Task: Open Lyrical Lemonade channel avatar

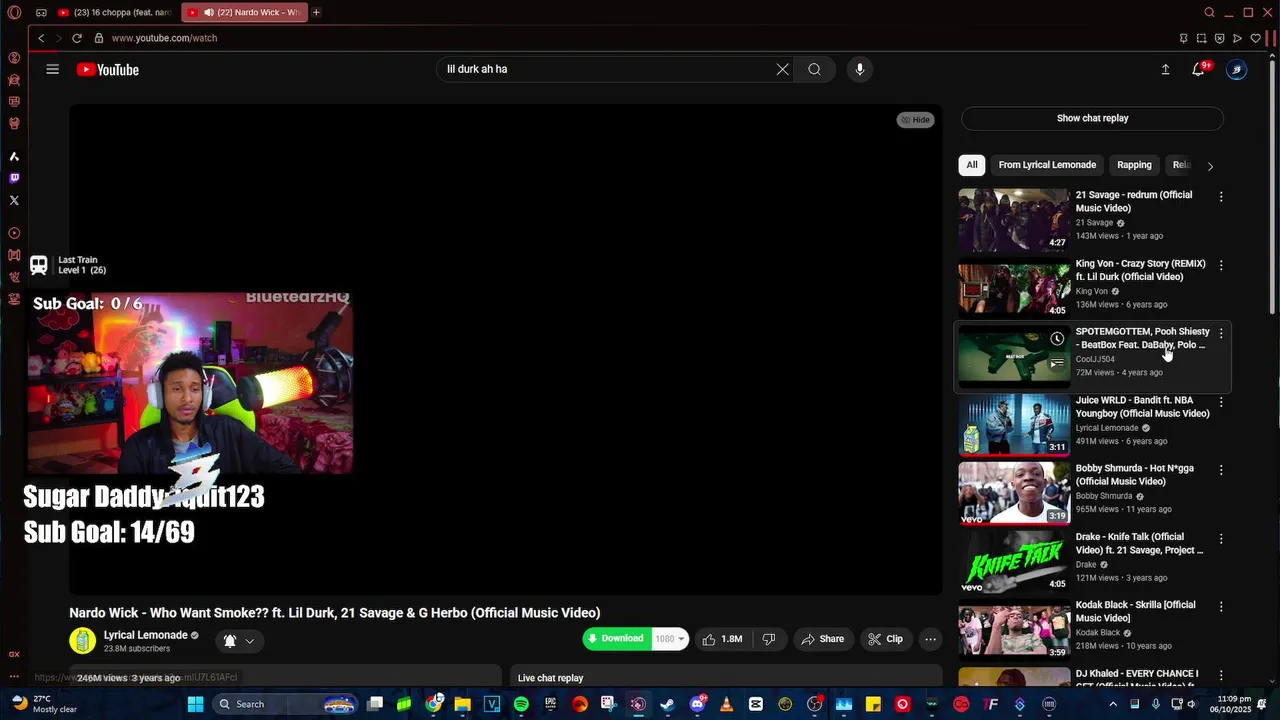Action: click(82, 641)
